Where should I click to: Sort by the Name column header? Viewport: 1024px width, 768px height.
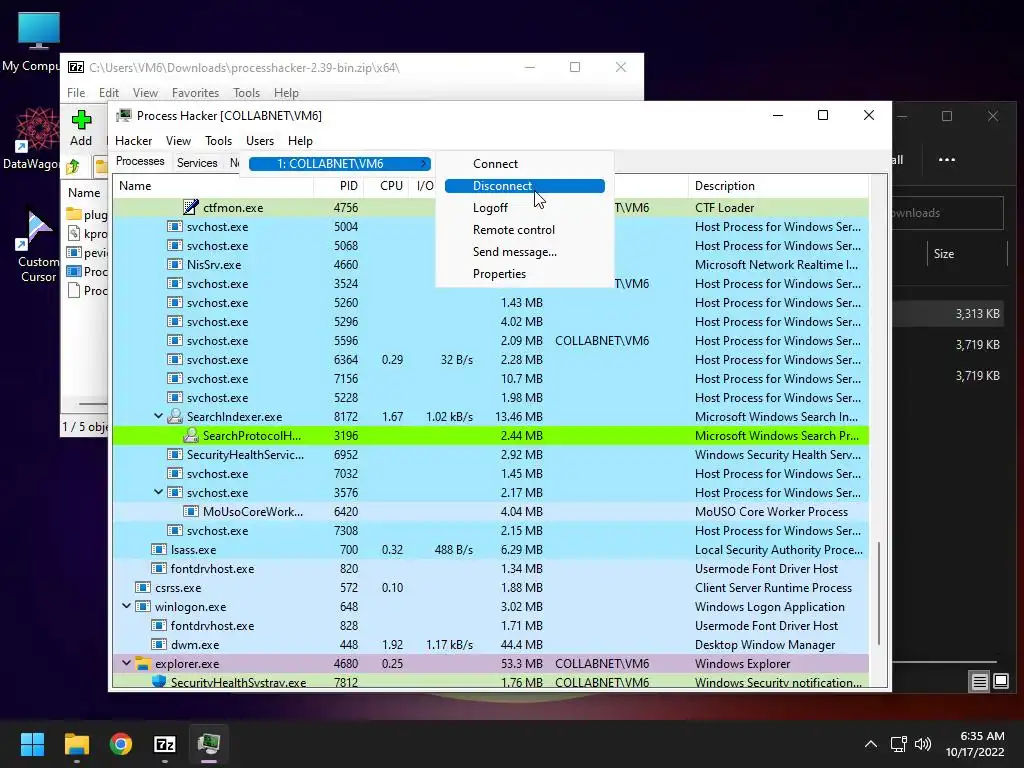tap(213, 186)
